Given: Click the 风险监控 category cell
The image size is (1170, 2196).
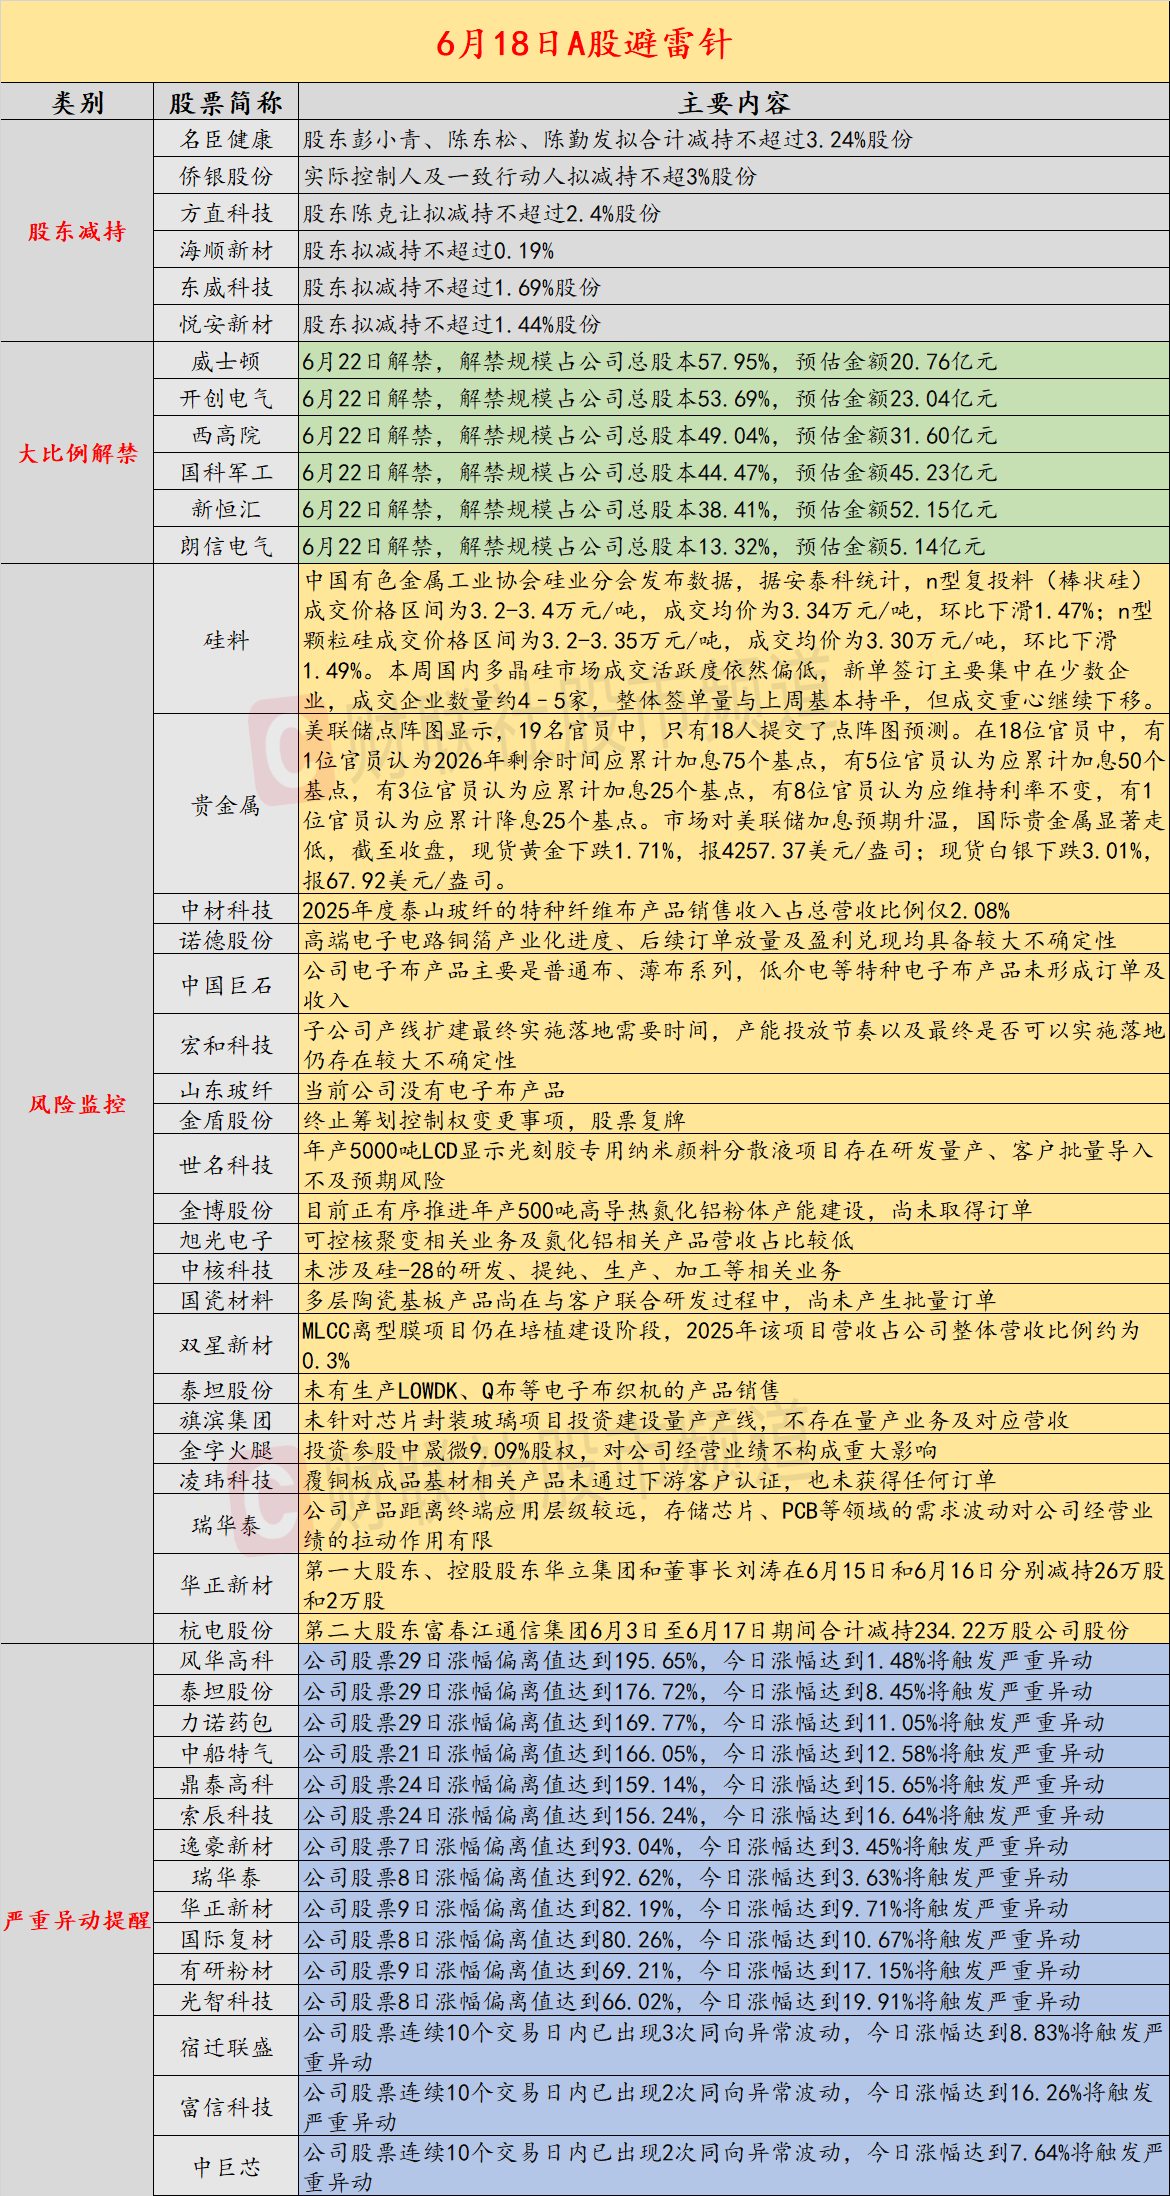Looking at the screenshot, I should coord(77,1103).
